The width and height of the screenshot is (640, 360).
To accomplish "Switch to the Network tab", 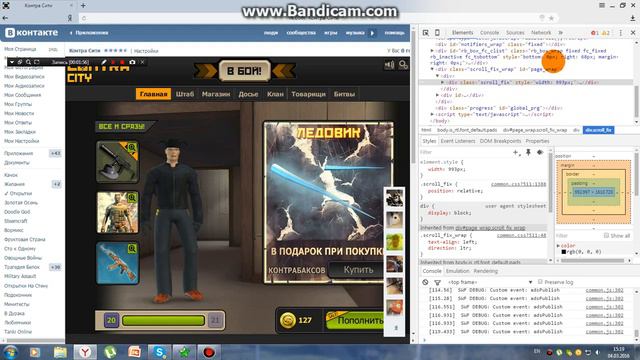I will point(541,33).
